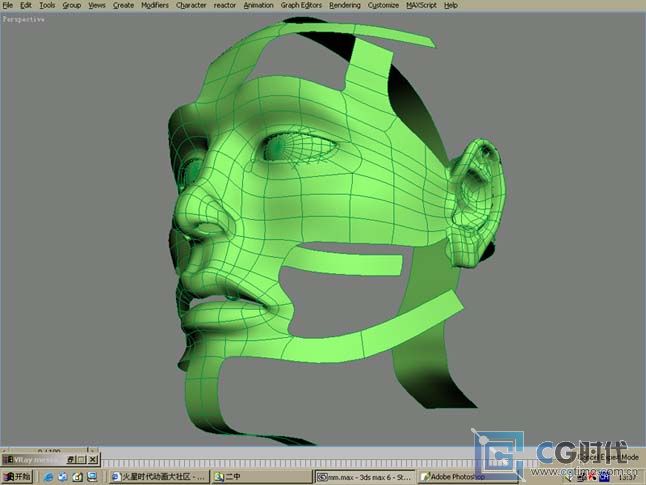Click the Cancel Expert Mode button
The height and width of the screenshot is (485, 646).
coord(609,457)
